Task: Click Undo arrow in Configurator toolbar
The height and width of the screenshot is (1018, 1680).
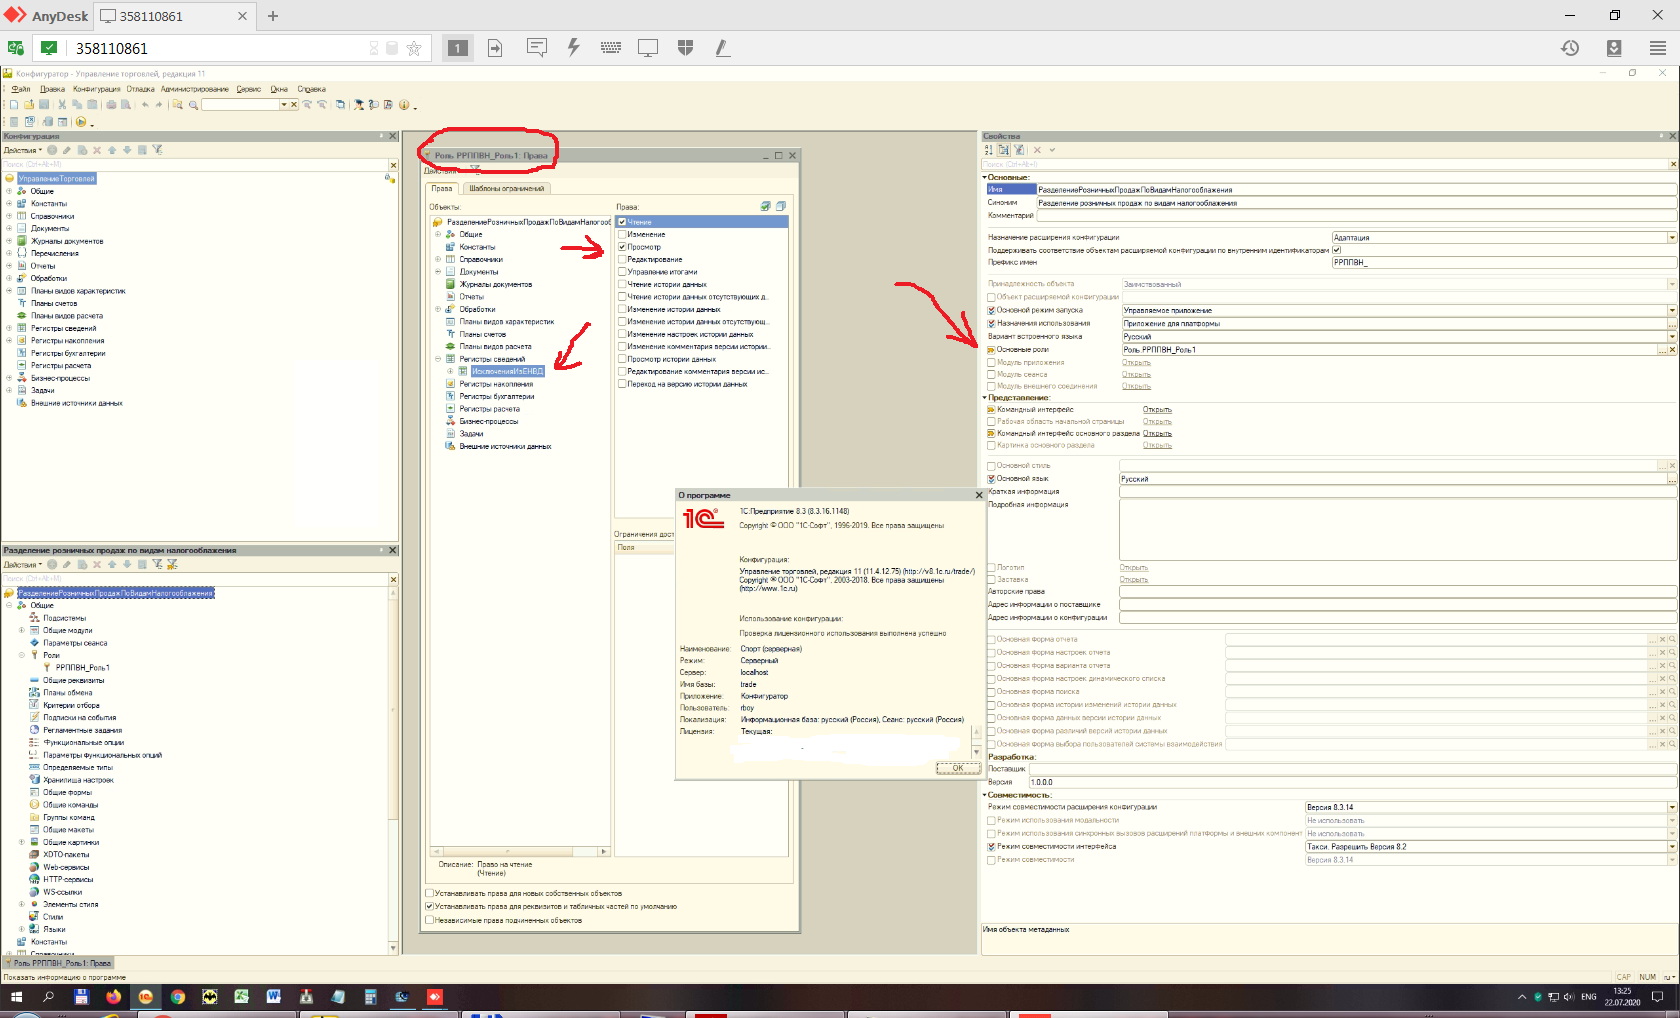Action: pos(145,104)
